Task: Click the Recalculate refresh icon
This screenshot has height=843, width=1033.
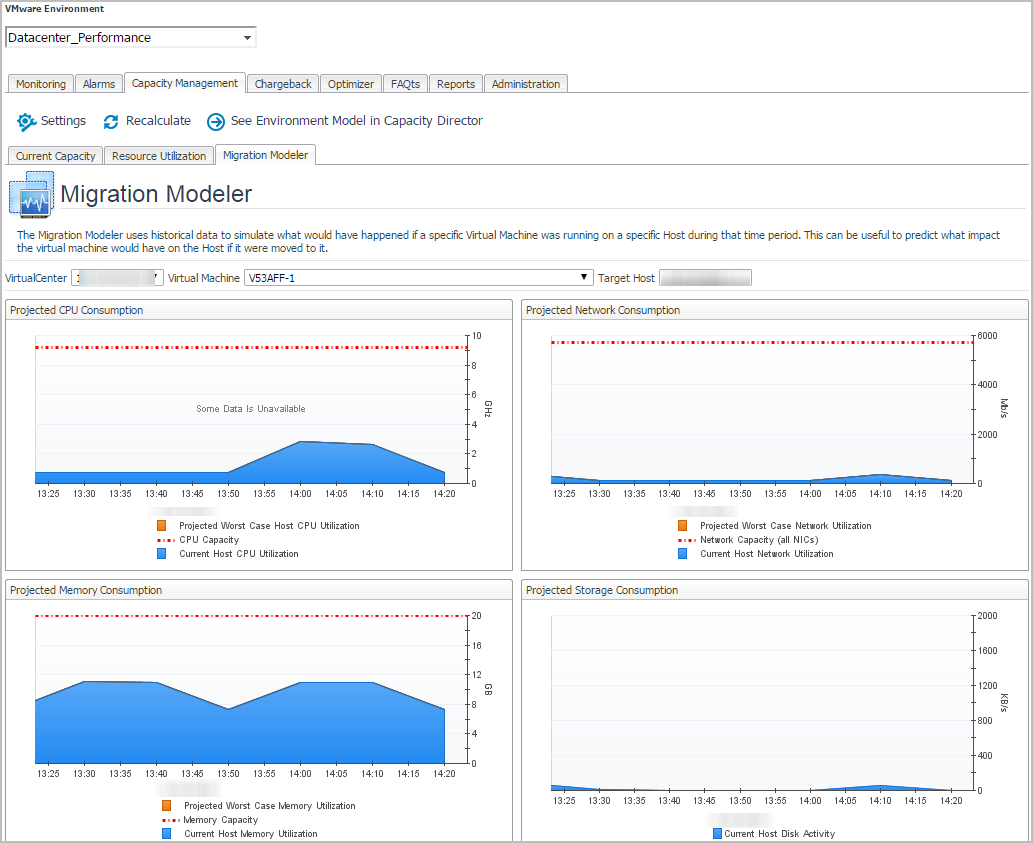Action: point(111,121)
